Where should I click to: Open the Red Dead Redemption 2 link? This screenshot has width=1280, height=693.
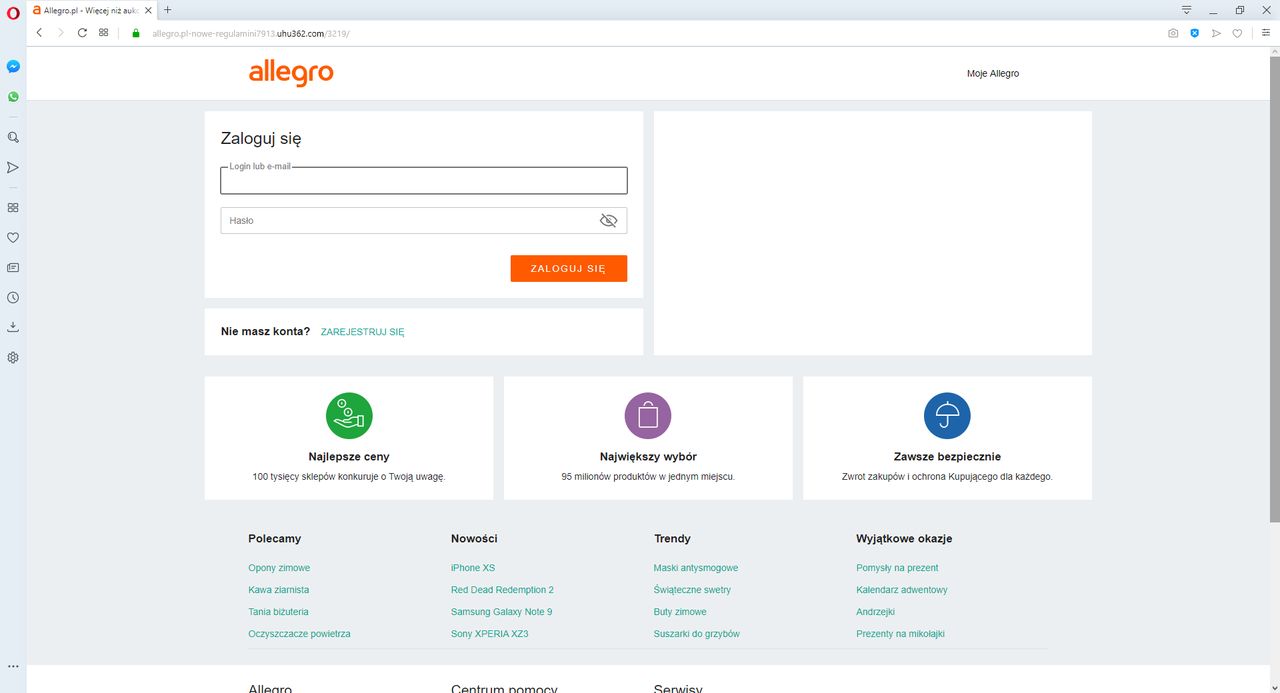(502, 590)
